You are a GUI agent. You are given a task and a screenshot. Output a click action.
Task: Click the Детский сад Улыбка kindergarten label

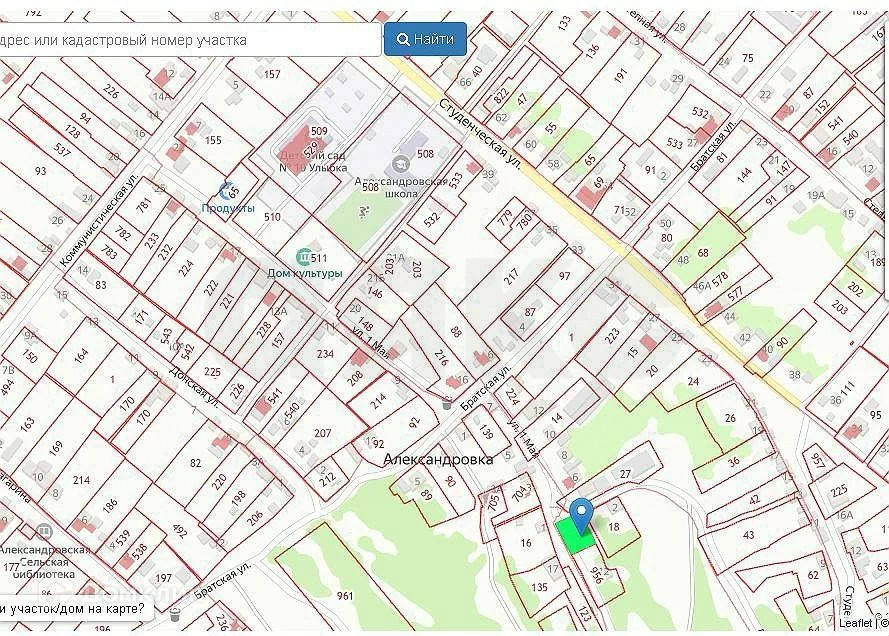click(305, 158)
